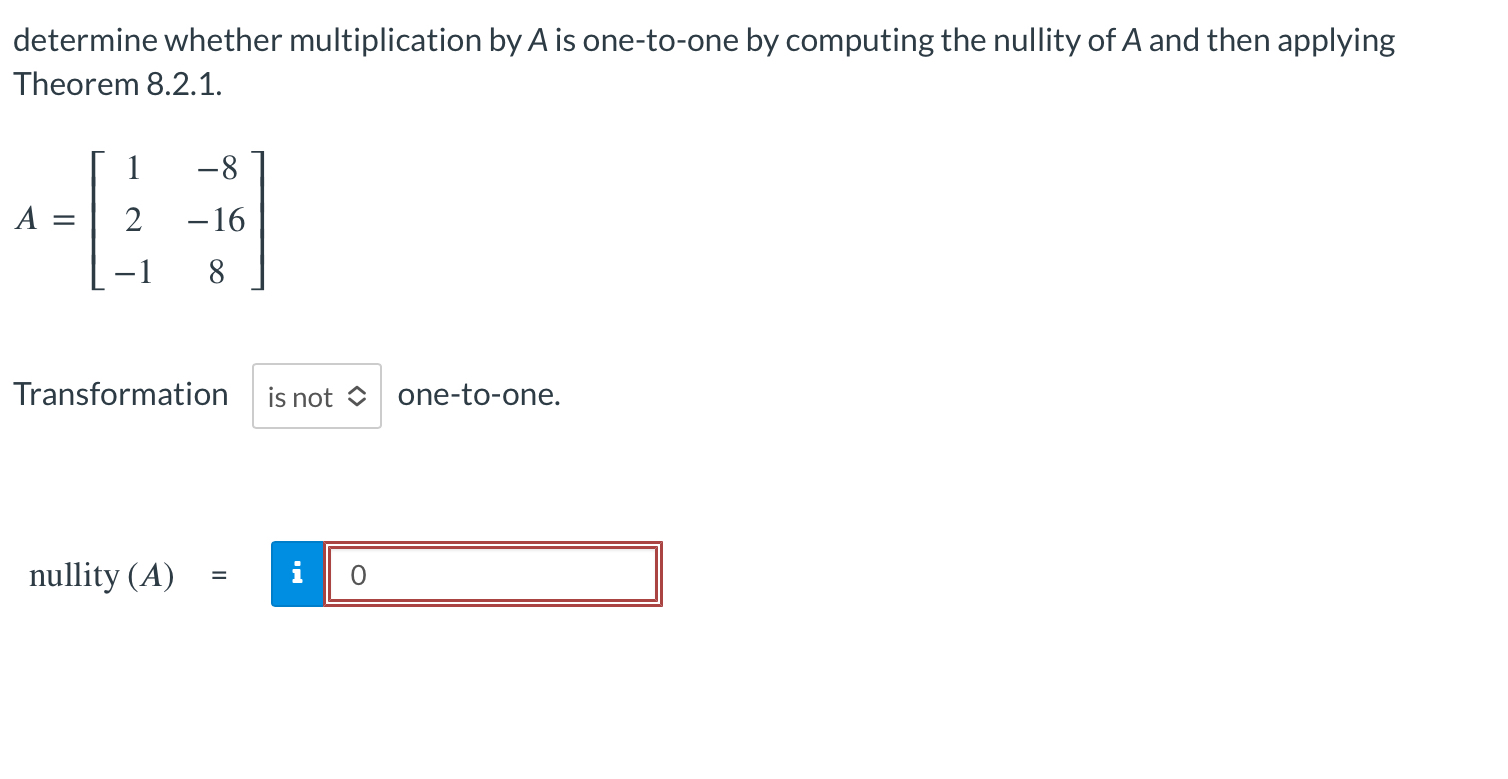The height and width of the screenshot is (779, 1508).
Task: Select the '0' entered in the answer box
Action: click(x=358, y=574)
